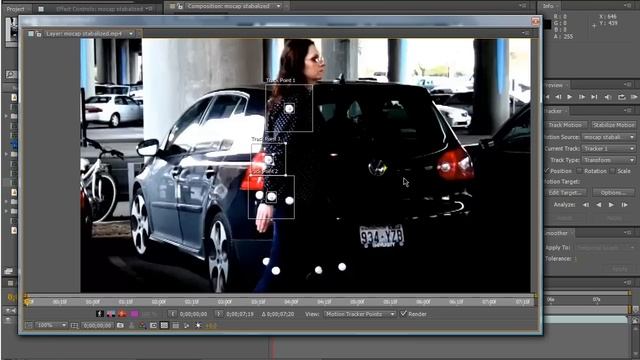Click the pixel aspect ratio correction icon
Screen dimensions: 640x360
(x=176, y=325)
